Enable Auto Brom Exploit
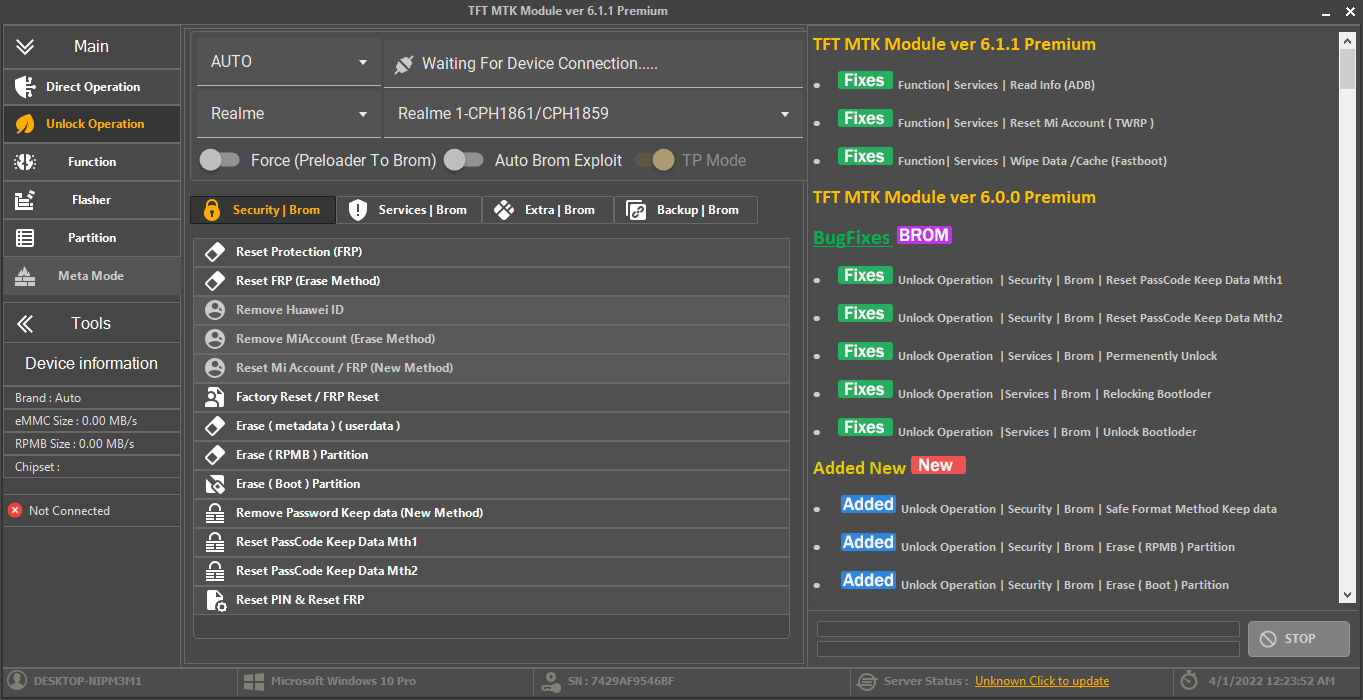Screen dimensions: 1363x700 (463, 159)
